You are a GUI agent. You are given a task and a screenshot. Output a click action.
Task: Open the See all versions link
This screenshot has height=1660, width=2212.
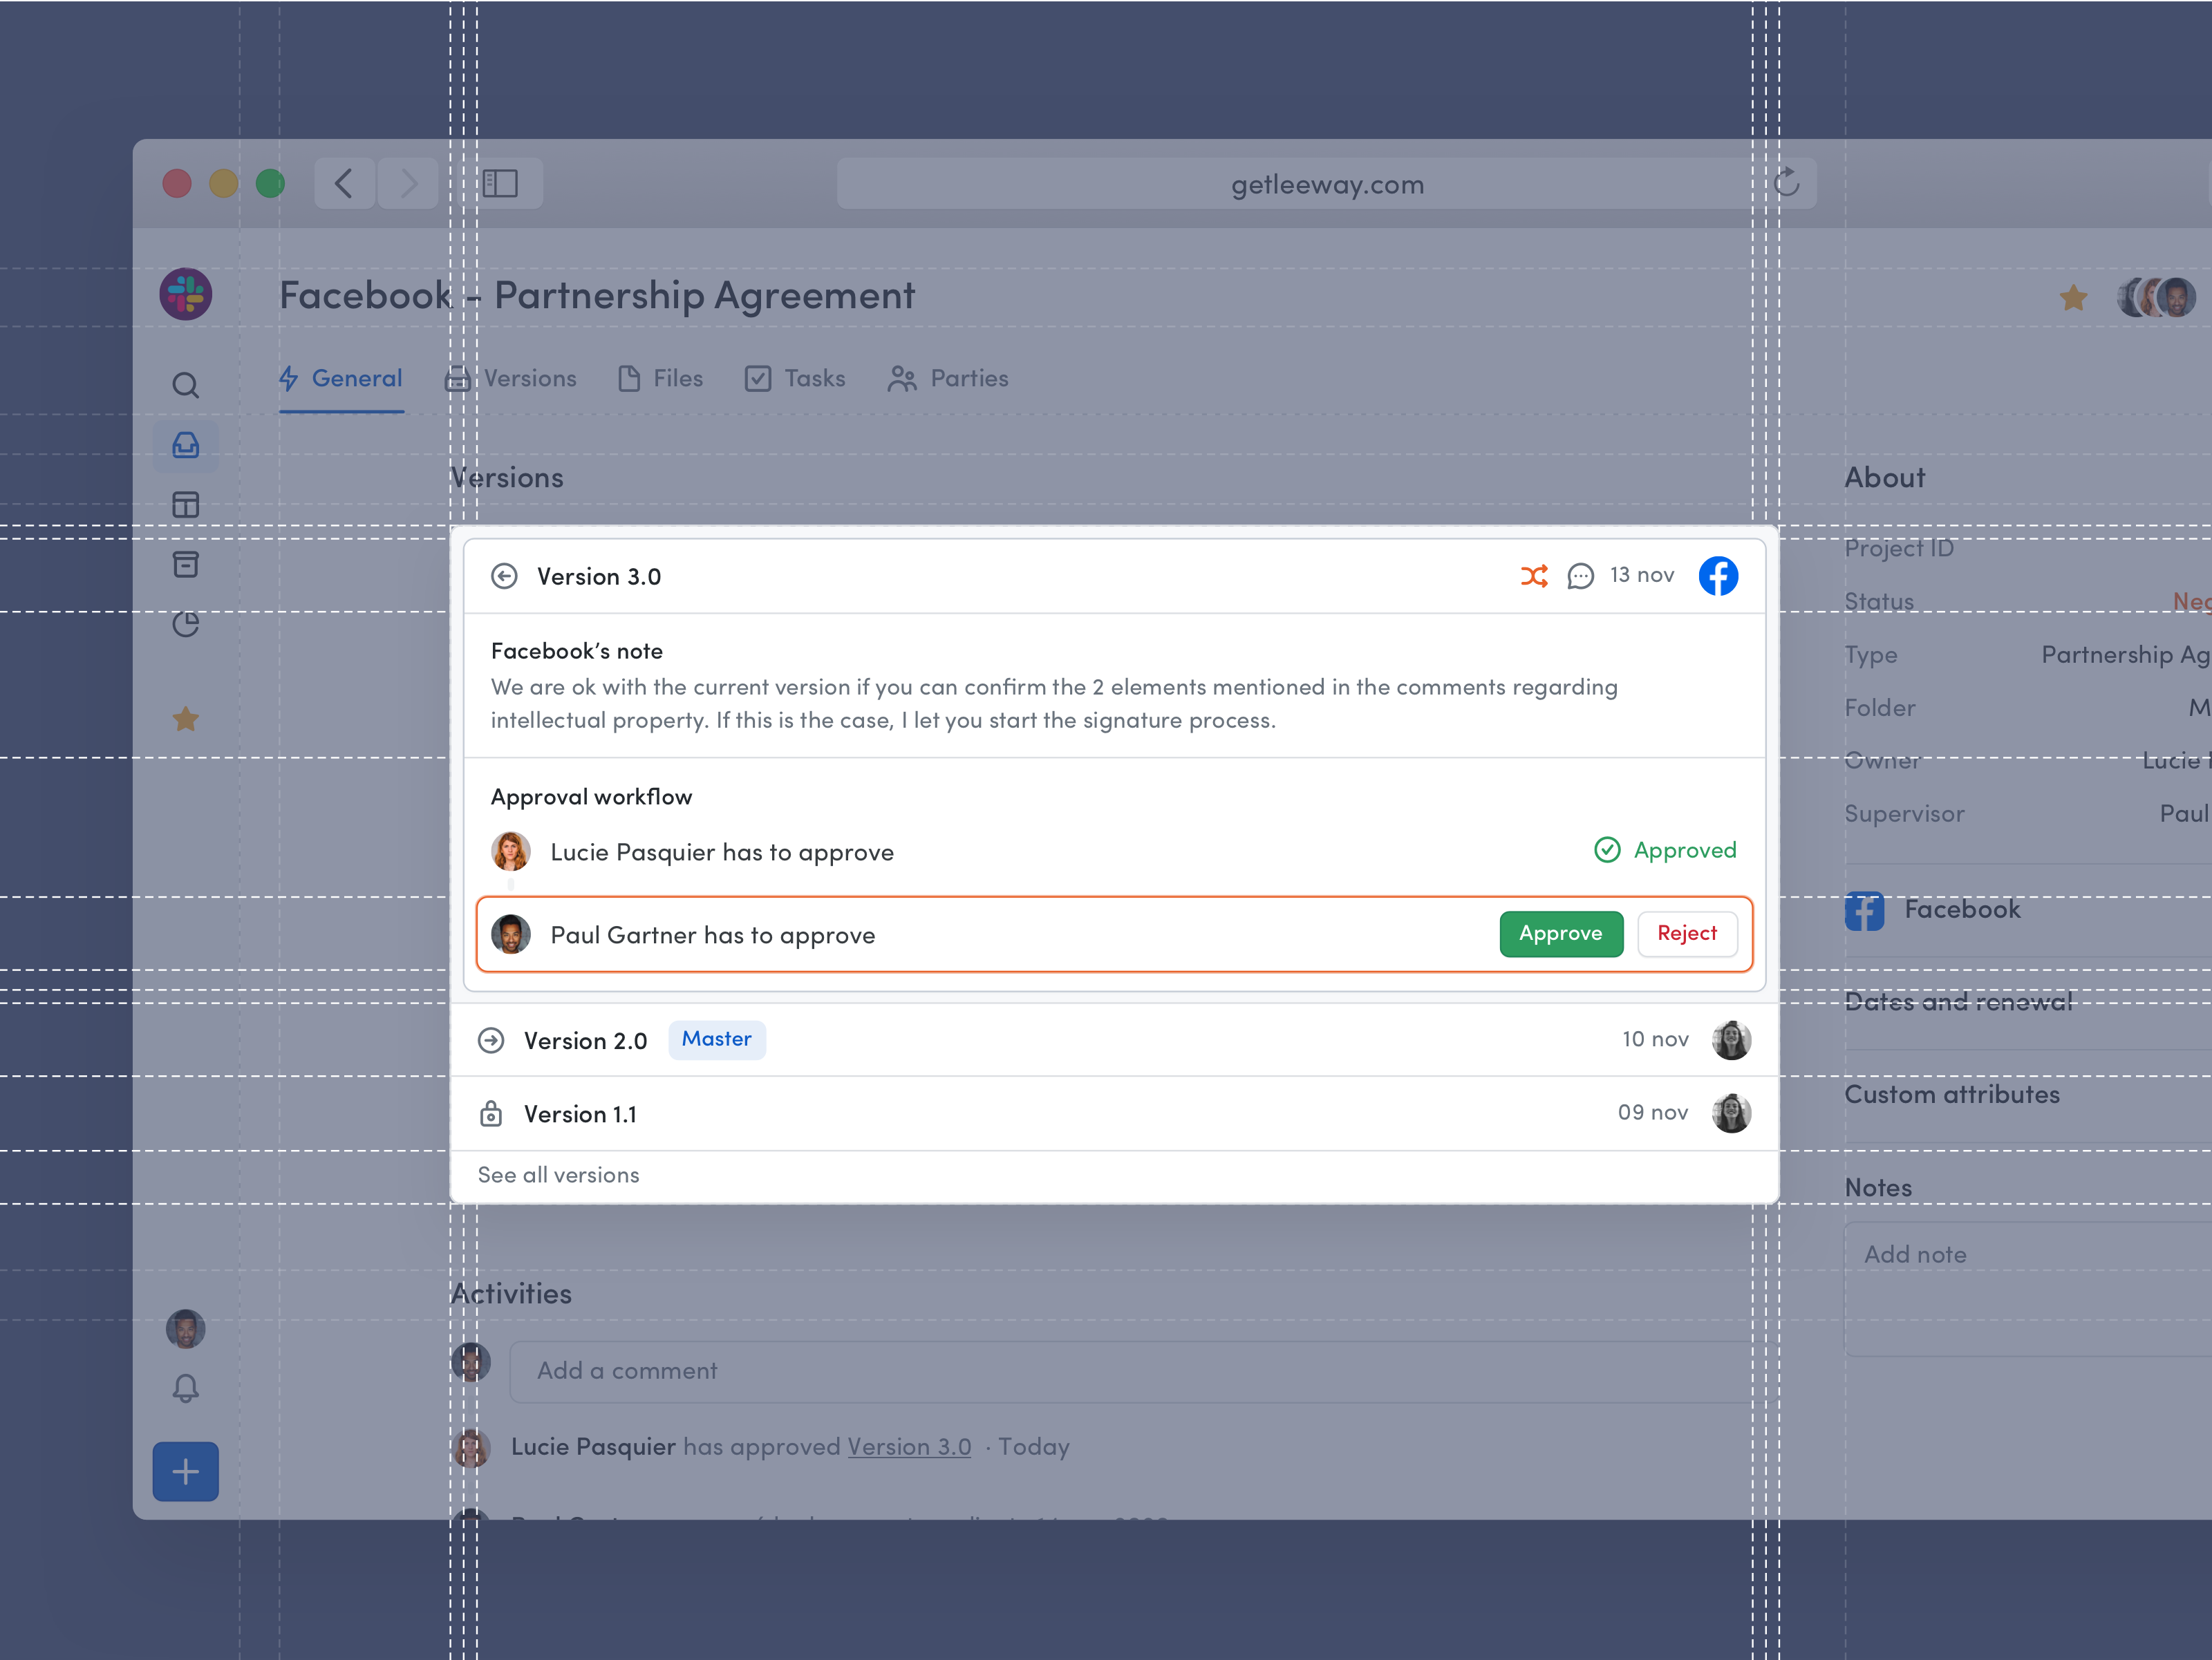[558, 1175]
